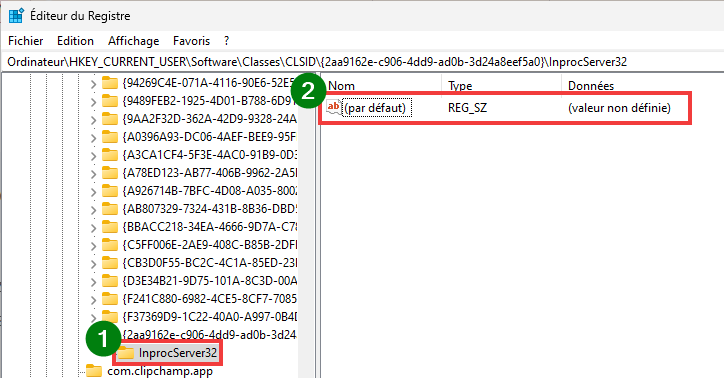Click folder icon of {9489FEB2-1925-4D01 key

click(x=109, y=101)
